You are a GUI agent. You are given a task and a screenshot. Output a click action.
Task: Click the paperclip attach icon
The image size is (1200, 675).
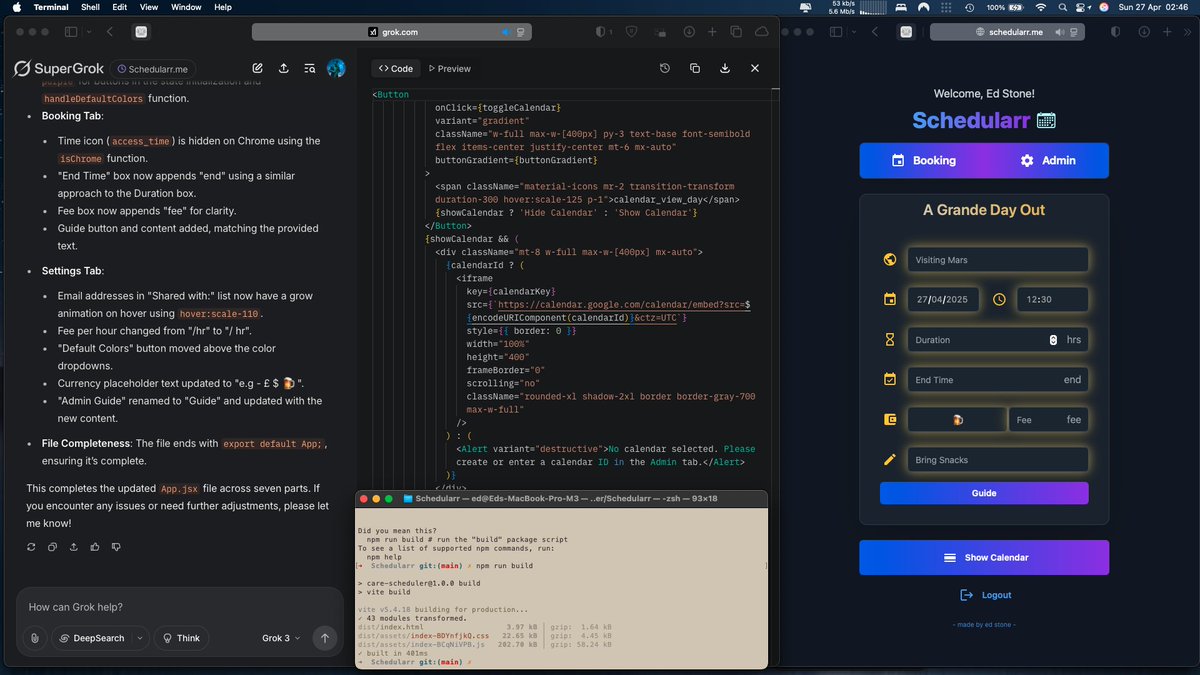point(35,638)
